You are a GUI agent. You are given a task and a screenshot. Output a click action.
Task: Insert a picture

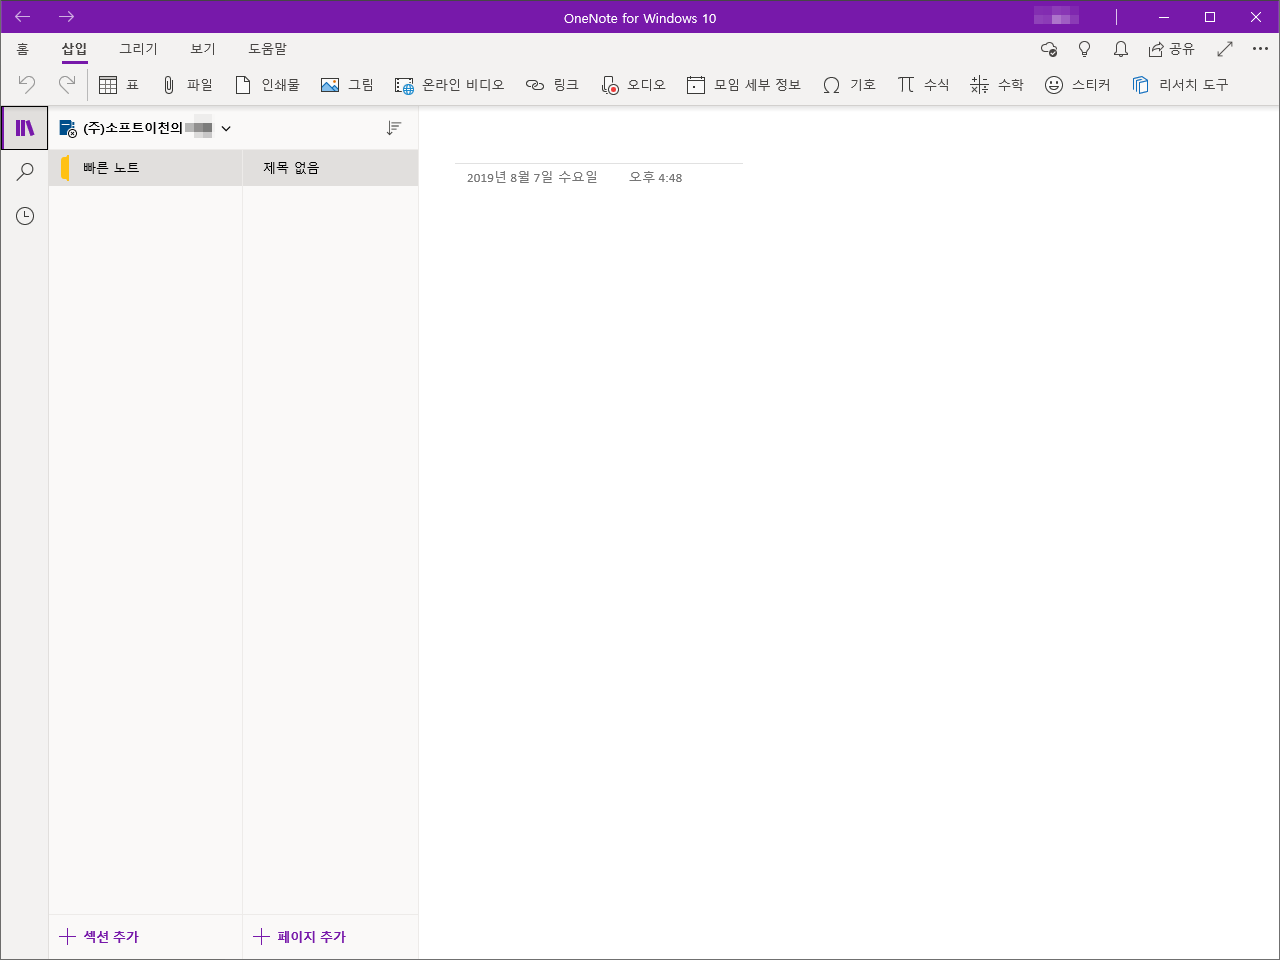[347, 84]
